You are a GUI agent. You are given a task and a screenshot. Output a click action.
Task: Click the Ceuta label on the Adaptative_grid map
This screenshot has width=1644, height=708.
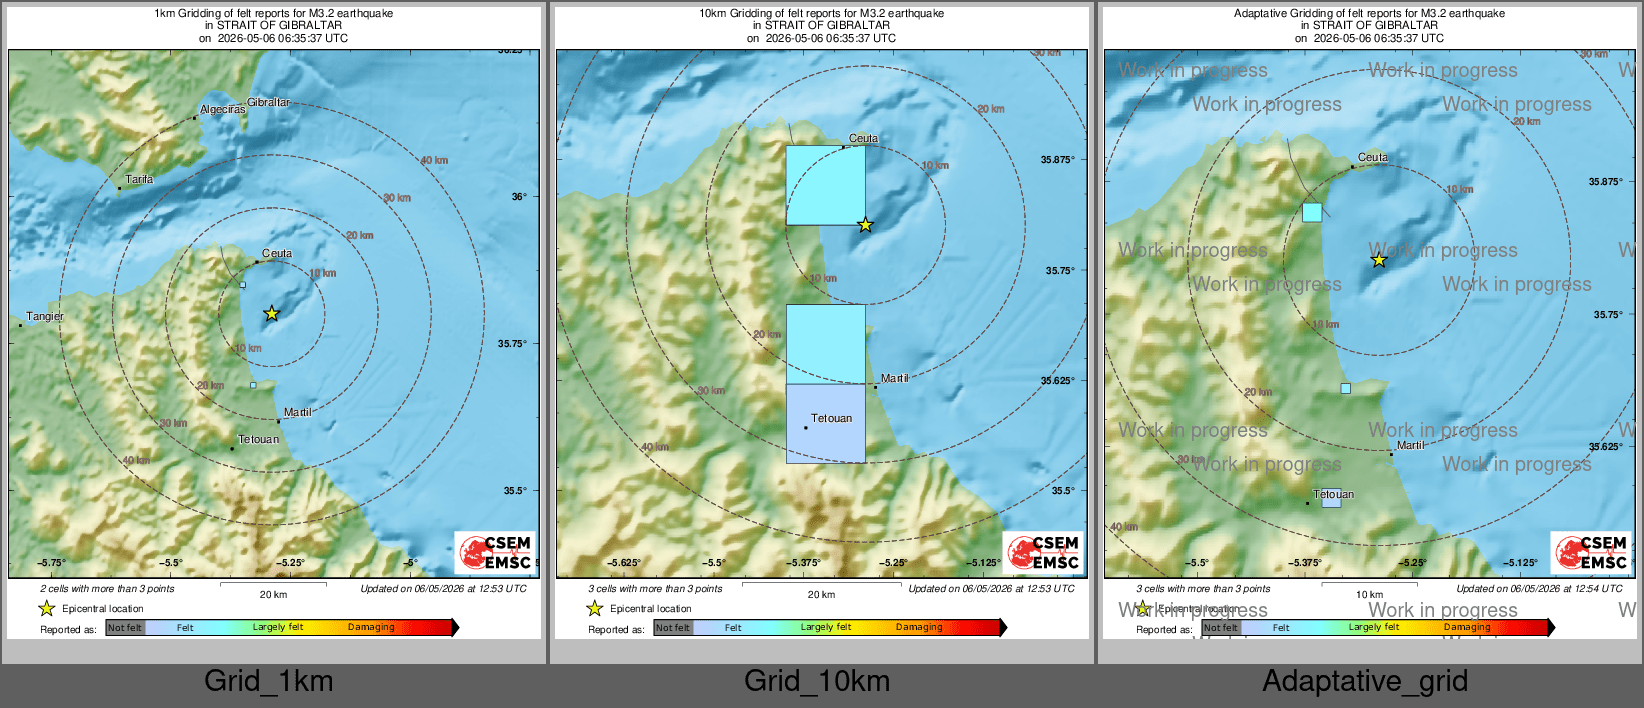tap(1373, 158)
